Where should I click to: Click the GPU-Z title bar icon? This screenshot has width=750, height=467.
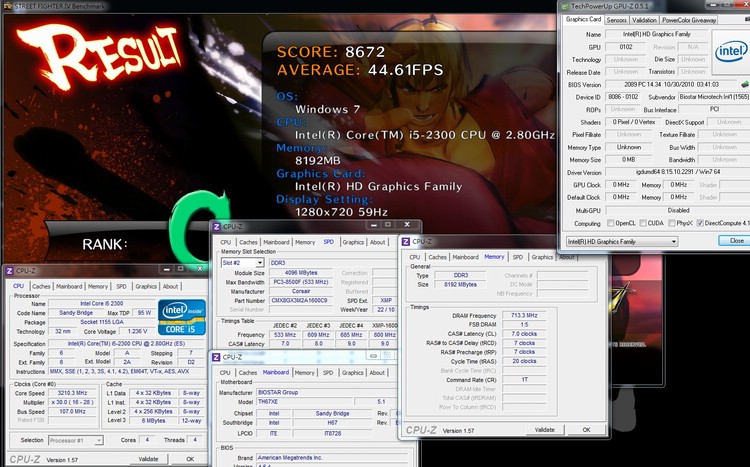point(565,6)
